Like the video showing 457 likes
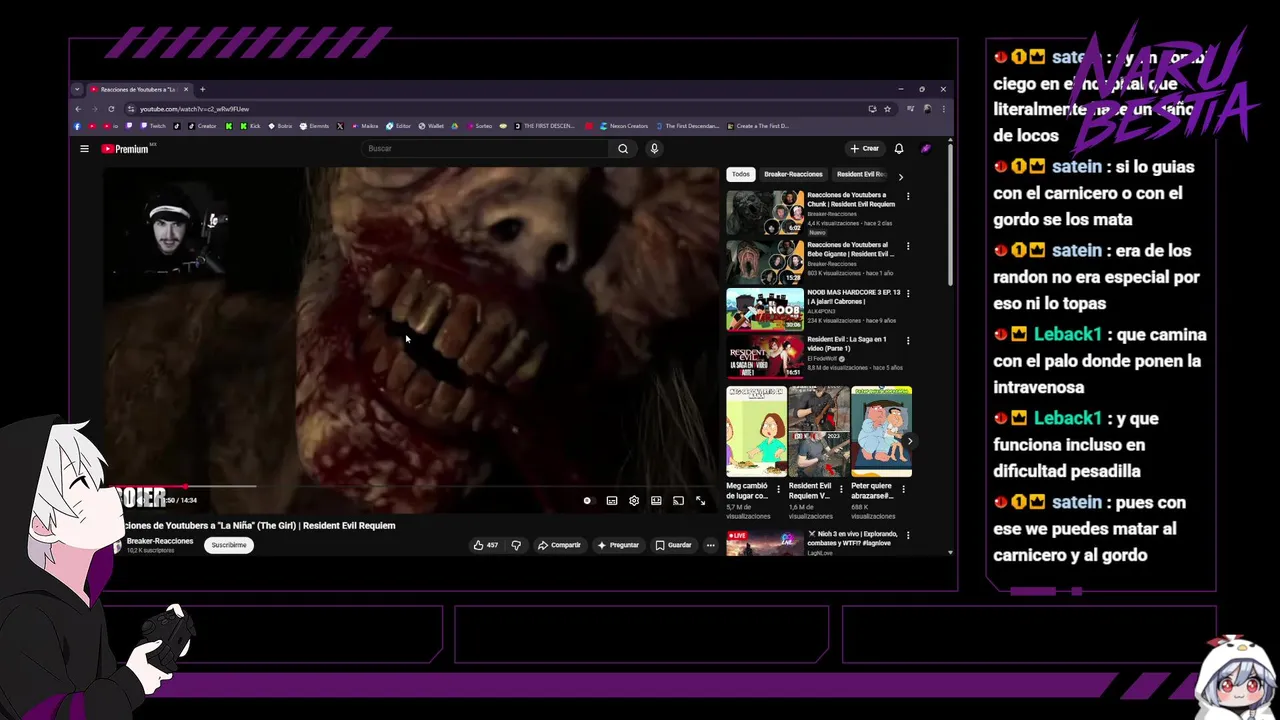Image resolution: width=1280 pixels, height=720 pixels. pos(486,545)
